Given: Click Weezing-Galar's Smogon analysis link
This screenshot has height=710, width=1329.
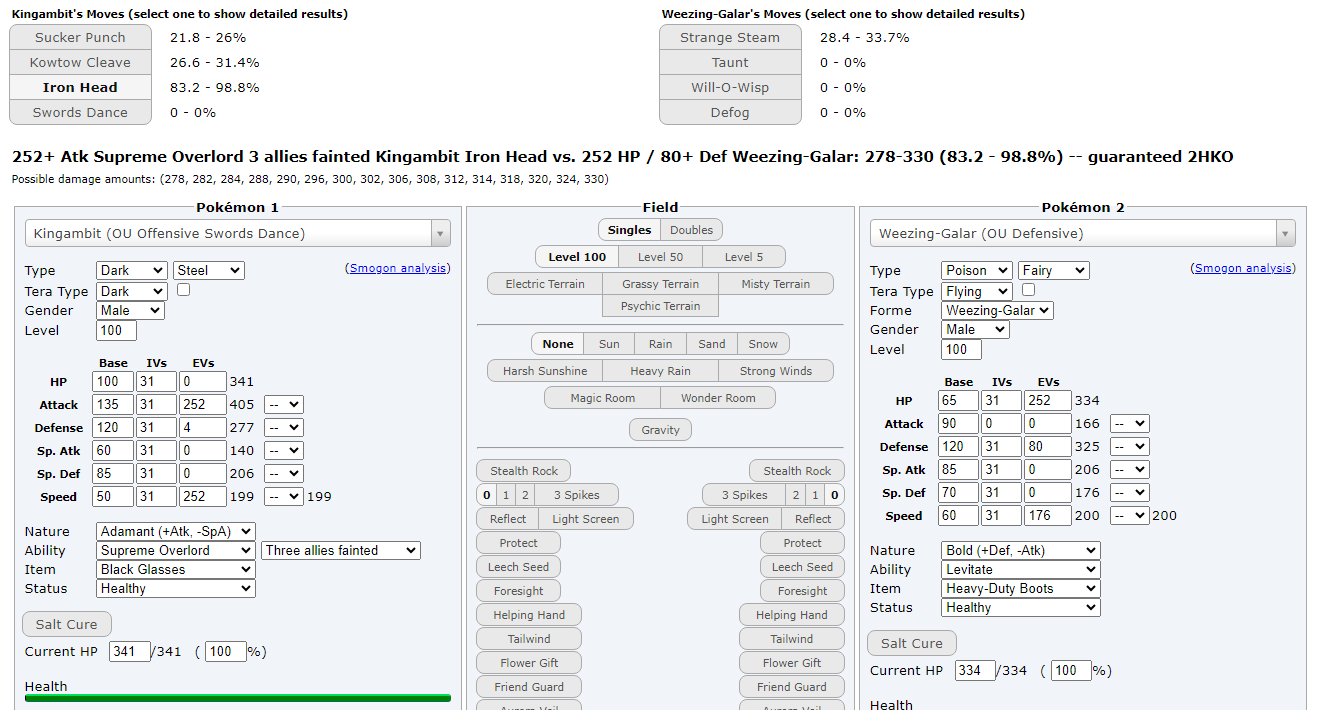Looking at the screenshot, I should click(1243, 268).
